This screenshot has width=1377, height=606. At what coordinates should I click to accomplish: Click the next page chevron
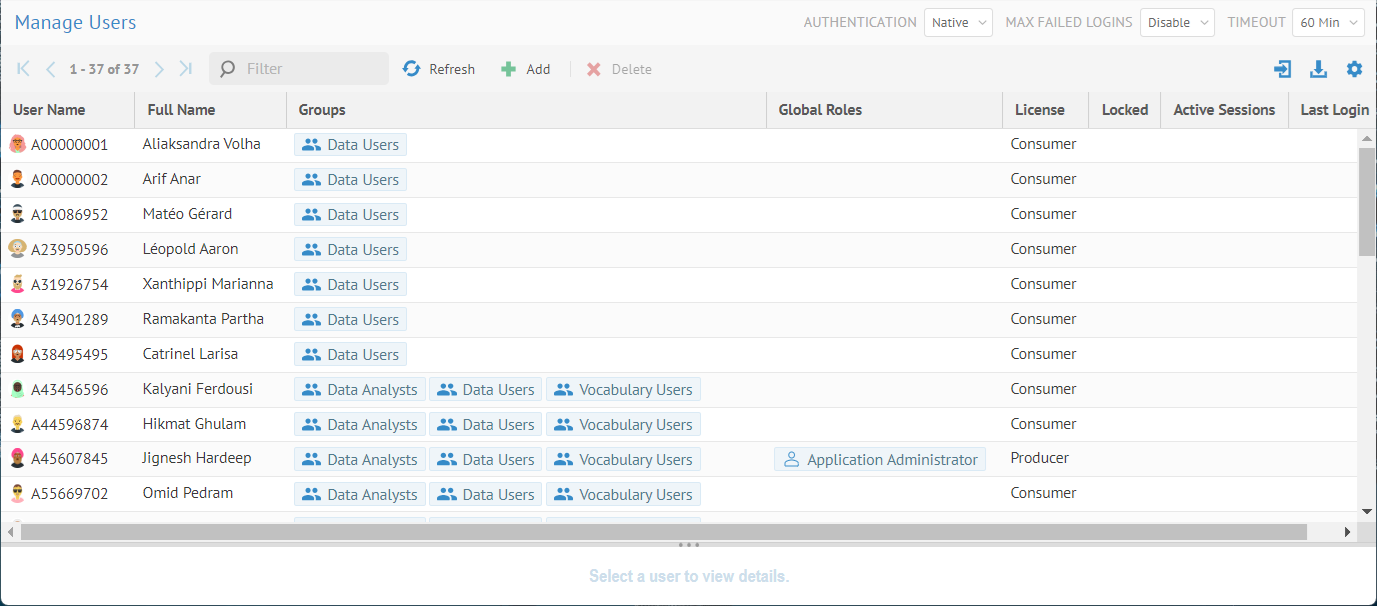(x=159, y=69)
